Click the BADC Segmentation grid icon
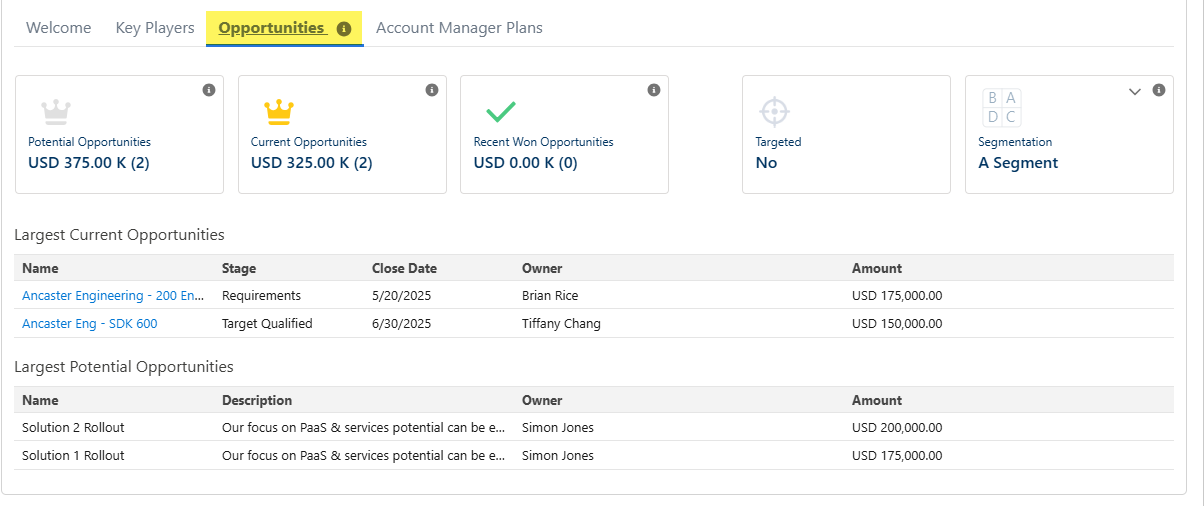 point(1001,108)
